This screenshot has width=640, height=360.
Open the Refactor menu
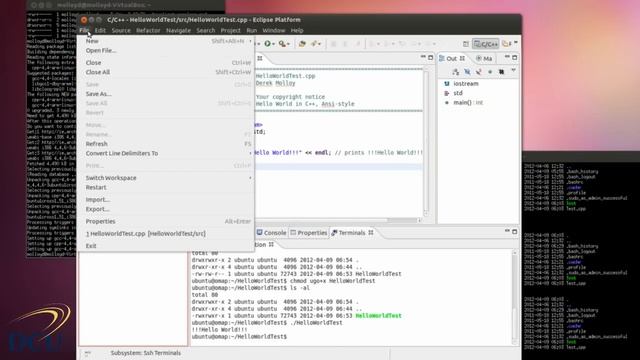tap(148, 30)
